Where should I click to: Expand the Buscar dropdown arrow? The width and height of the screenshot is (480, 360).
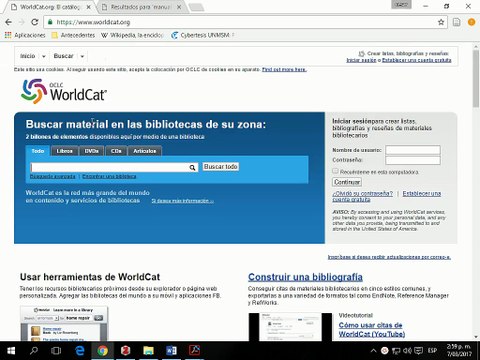[x=82, y=56]
